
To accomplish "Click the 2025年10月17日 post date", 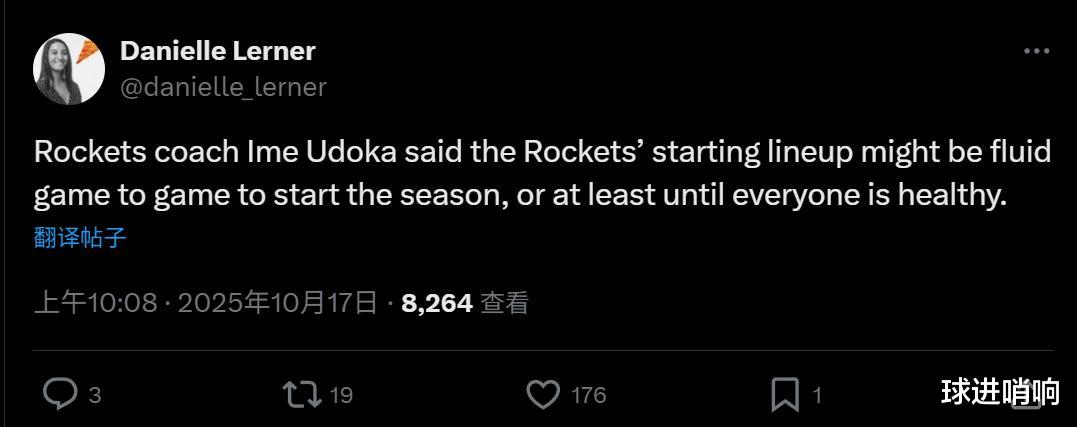I will (278, 303).
